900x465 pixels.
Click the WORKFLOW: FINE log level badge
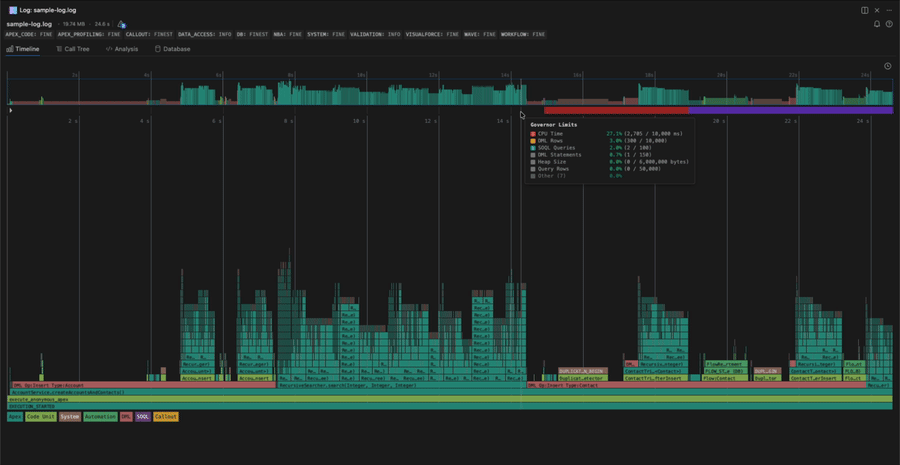[523, 34]
